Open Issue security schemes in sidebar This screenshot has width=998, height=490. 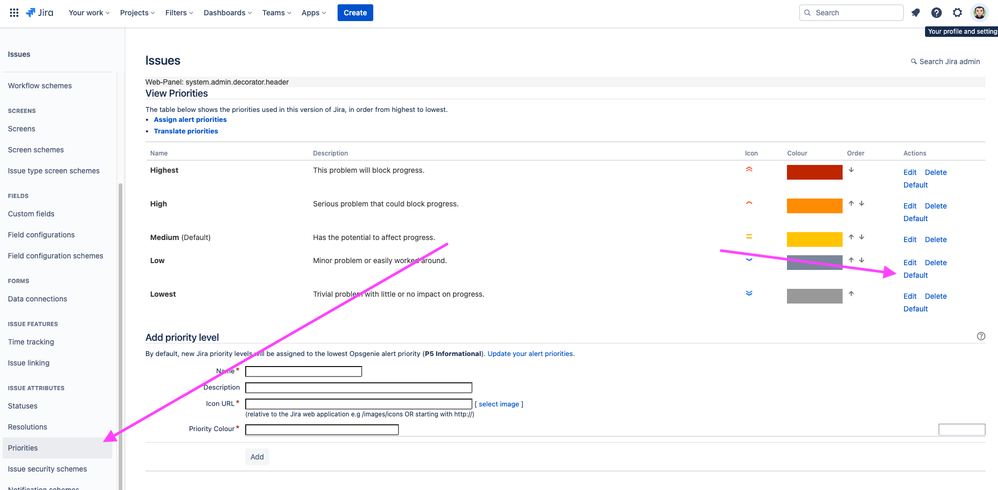click(47, 469)
